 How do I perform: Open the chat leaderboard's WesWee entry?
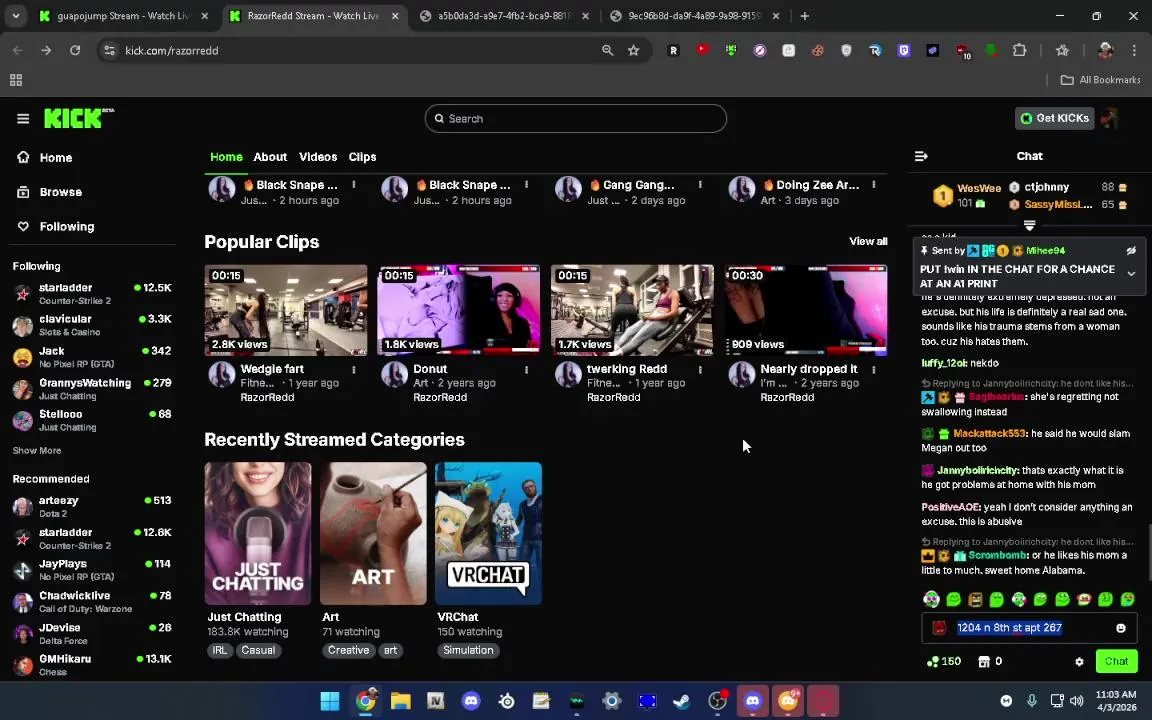(968, 195)
